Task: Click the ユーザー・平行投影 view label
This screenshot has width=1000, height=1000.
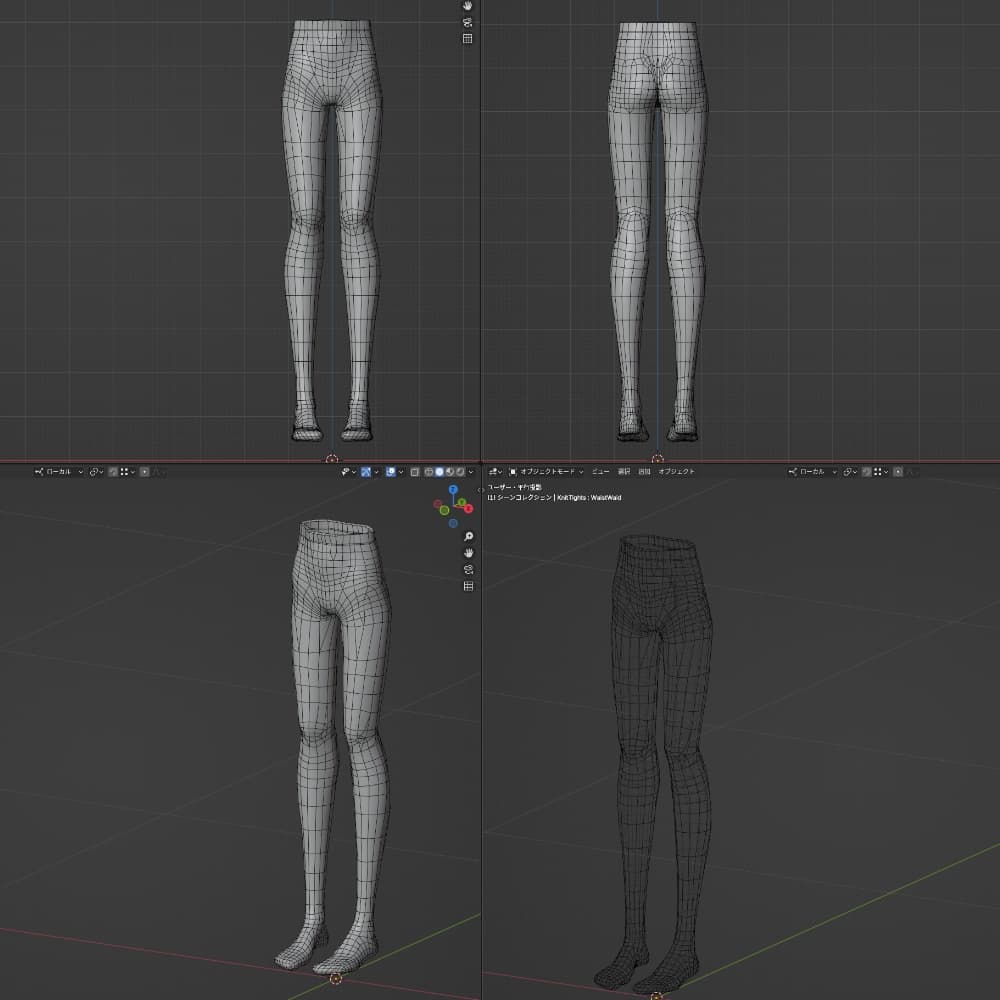Action: [x=514, y=488]
